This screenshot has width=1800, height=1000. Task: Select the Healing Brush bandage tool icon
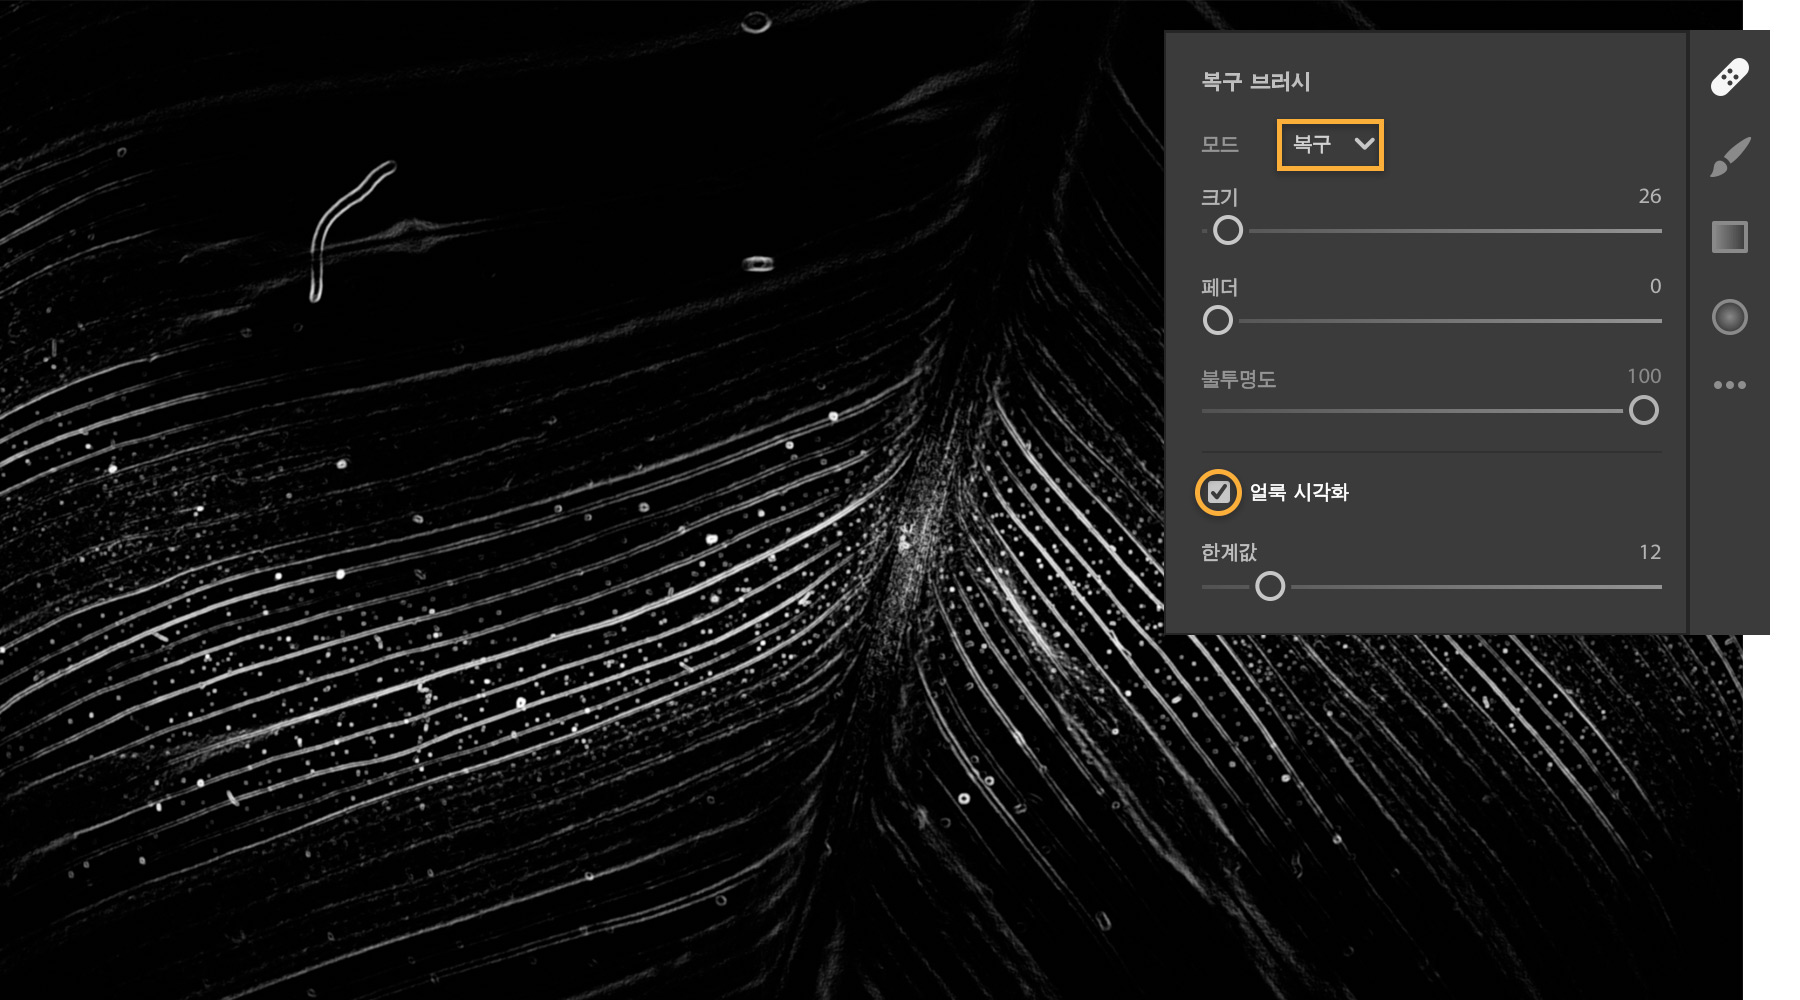(x=1729, y=77)
